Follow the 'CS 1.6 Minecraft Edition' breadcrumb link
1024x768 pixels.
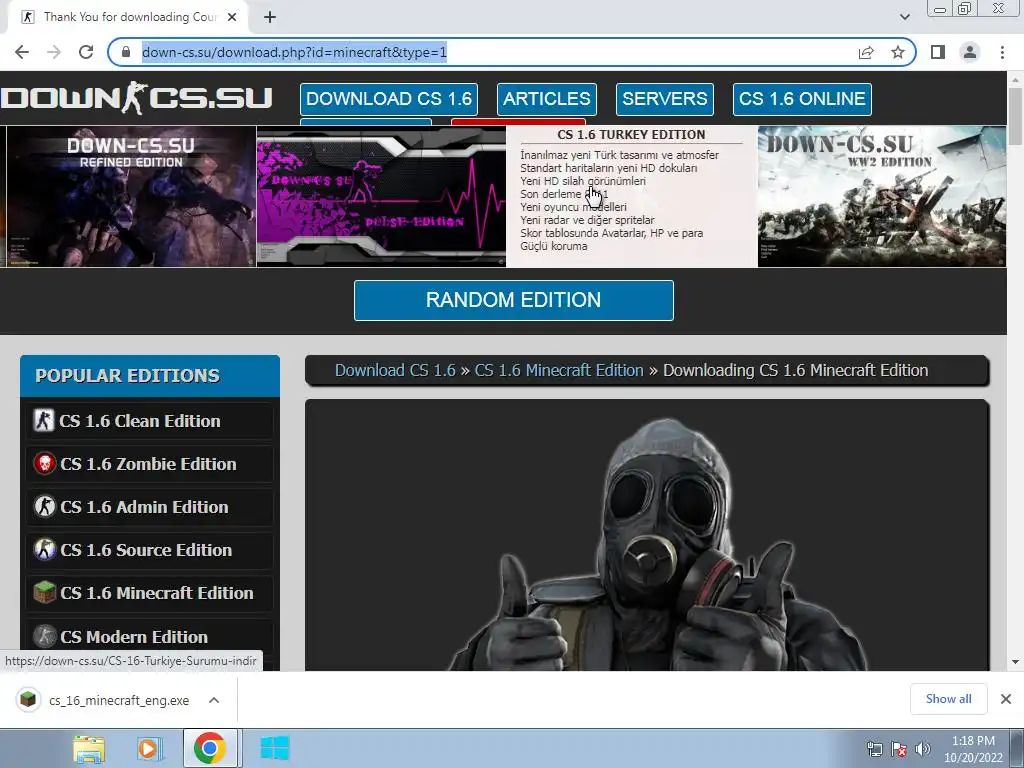point(559,370)
